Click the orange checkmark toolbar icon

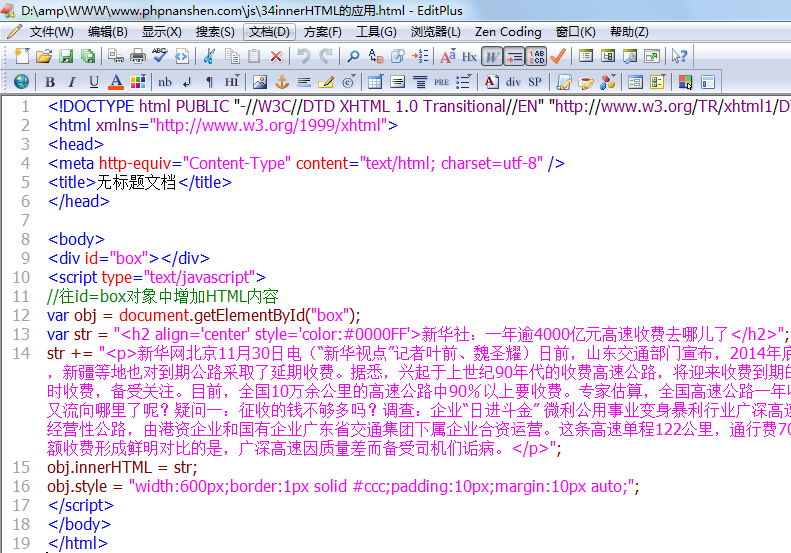click(x=558, y=56)
